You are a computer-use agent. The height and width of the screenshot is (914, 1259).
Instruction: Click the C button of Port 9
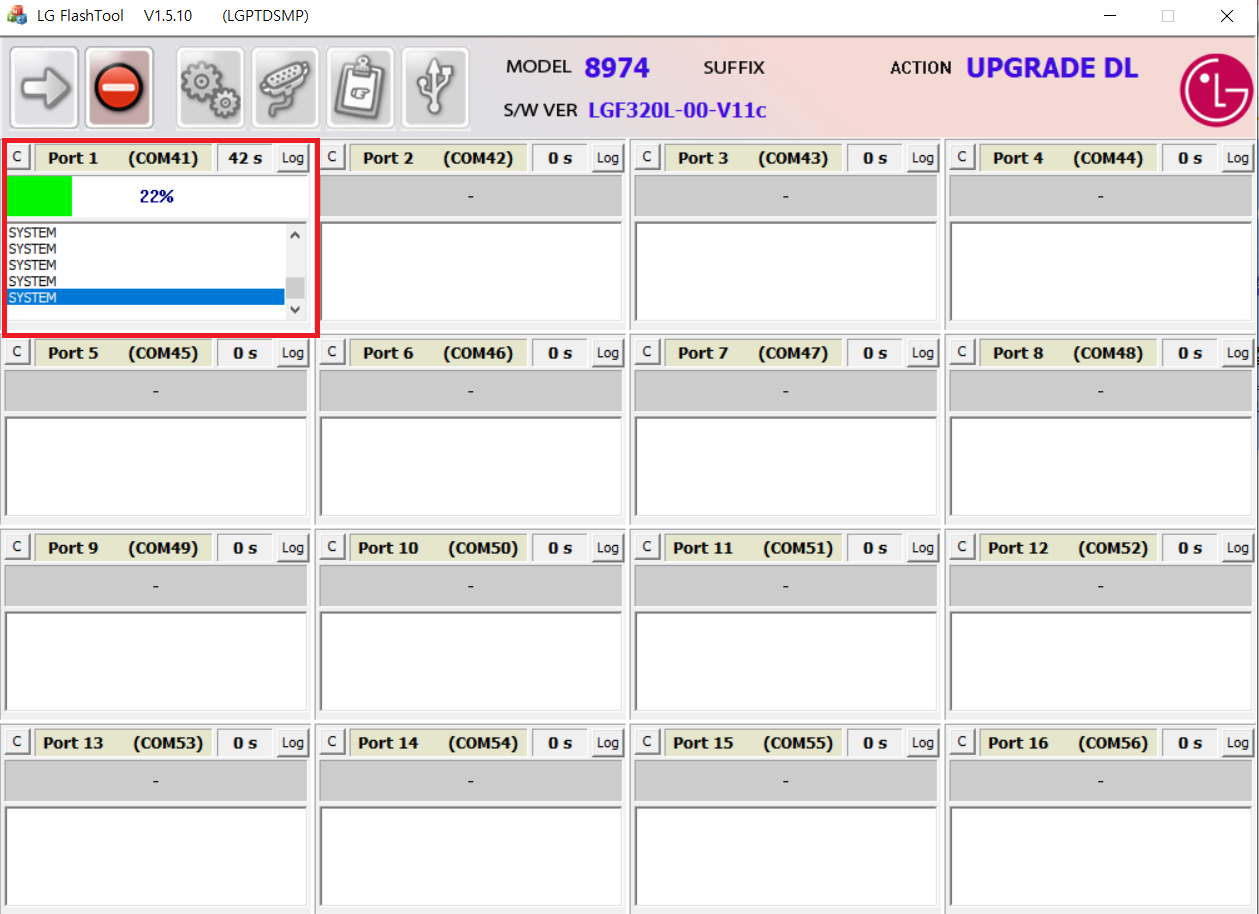(17, 547)
